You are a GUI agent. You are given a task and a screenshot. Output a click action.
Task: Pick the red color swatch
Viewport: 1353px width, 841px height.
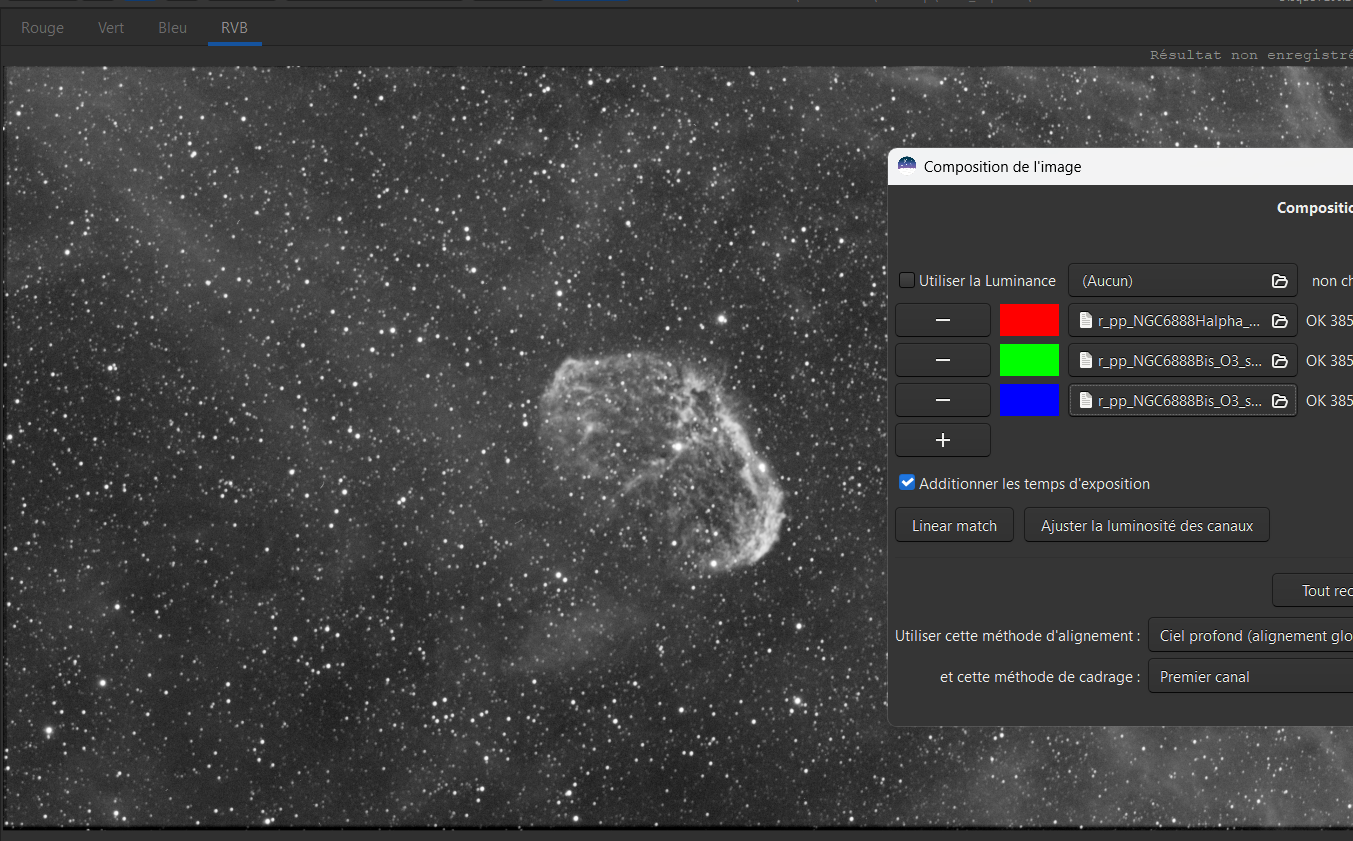(x=1029, y=320)
